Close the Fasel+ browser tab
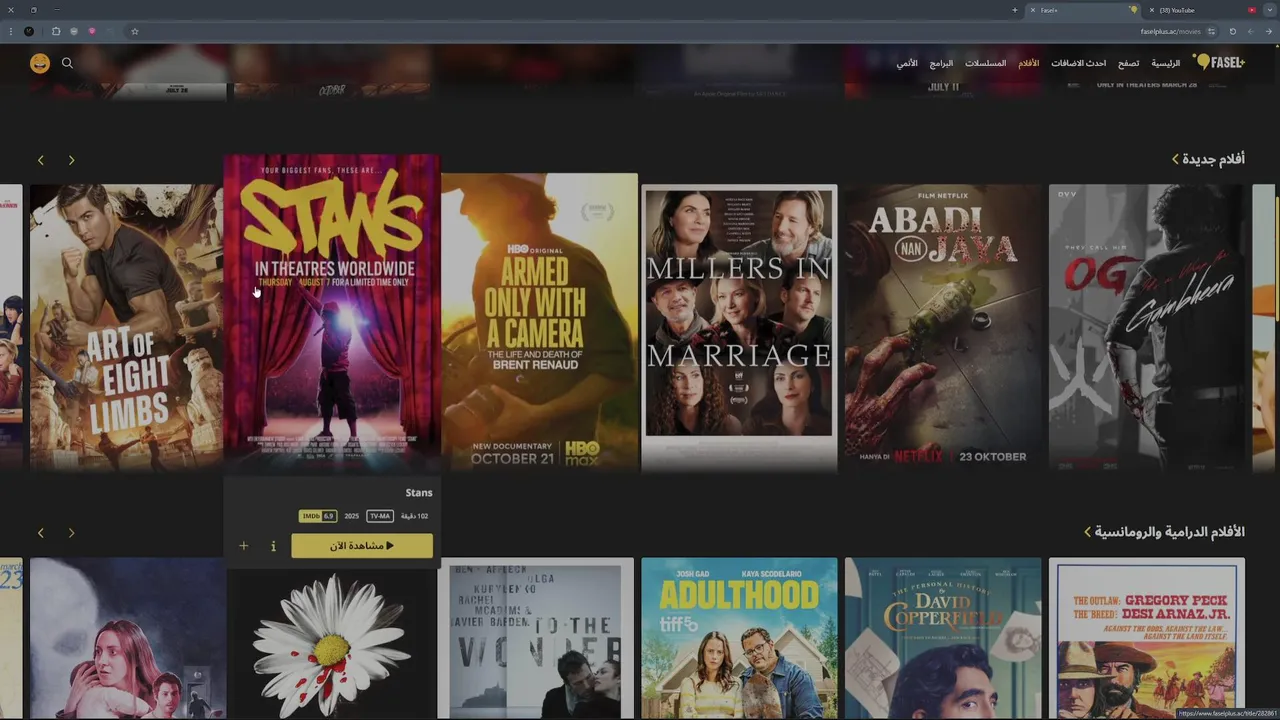 [1033, 10]
